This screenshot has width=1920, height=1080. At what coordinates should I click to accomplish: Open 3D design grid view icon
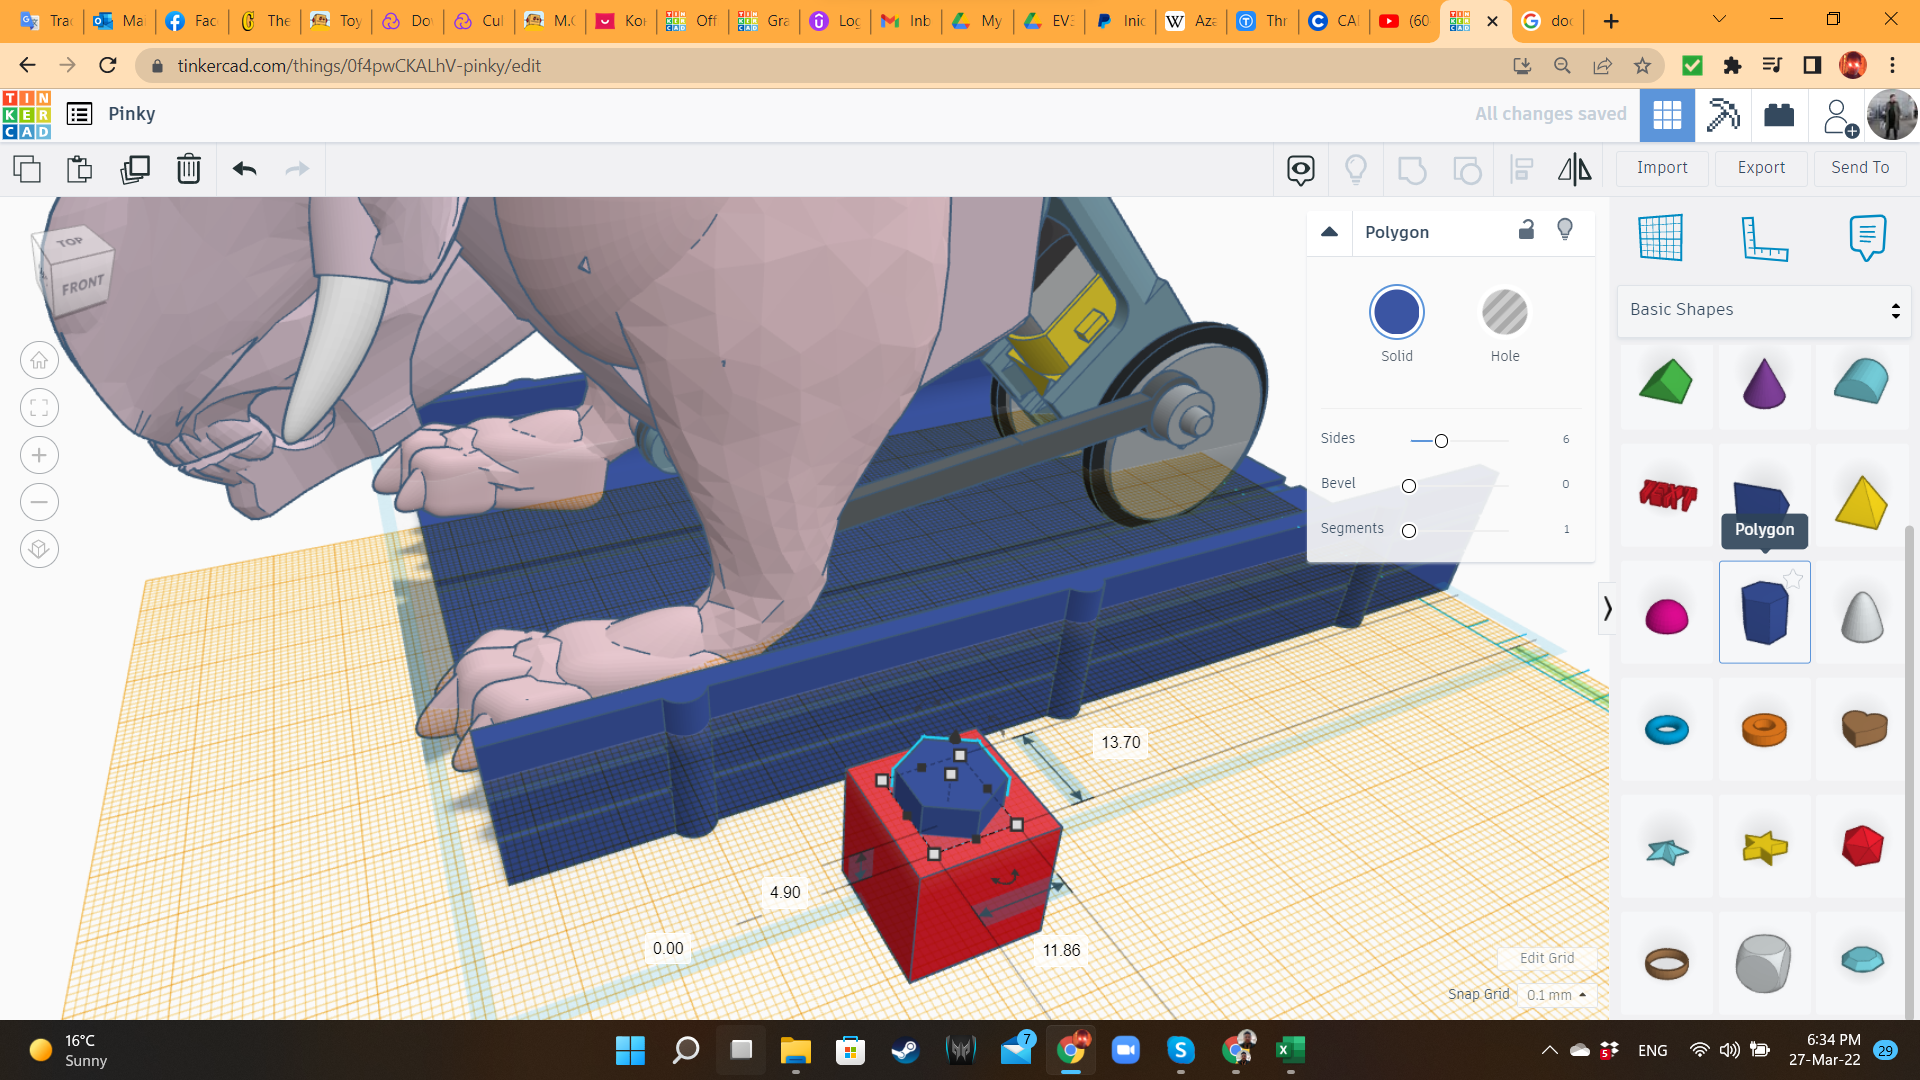point(1667,115)
